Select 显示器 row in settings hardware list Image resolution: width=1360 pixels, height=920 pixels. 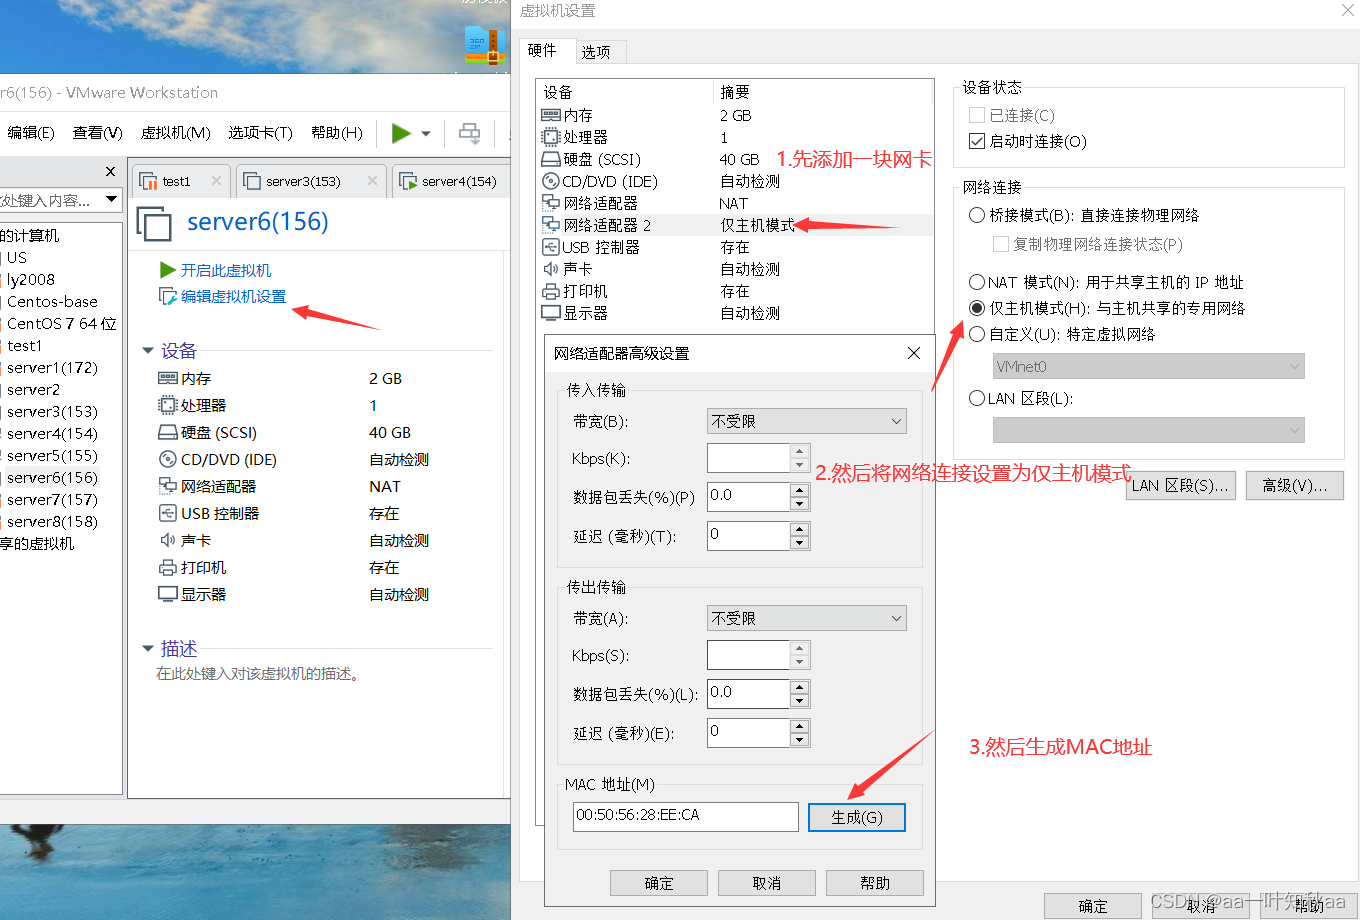pos(736,313)
